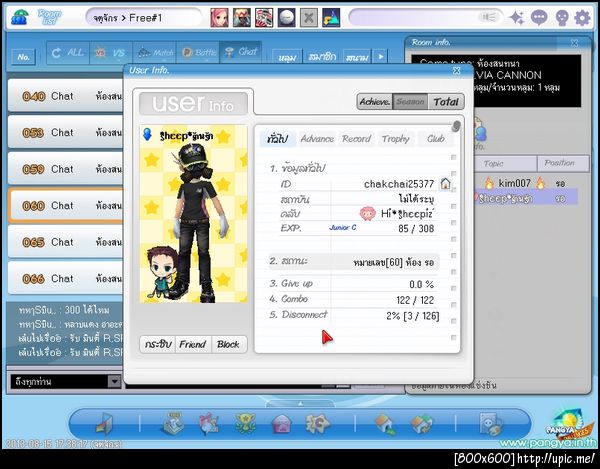The height and width of the screenshot is (469, 600).
Task: Click the top bar message input field
Action: [425, 18]
